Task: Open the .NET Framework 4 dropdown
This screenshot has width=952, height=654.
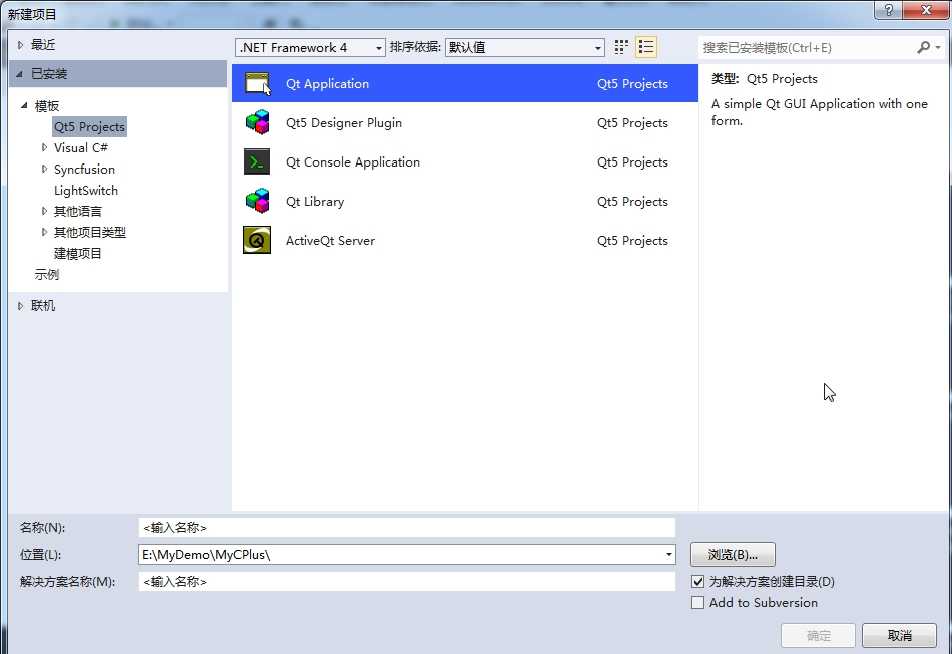Action: point(310,47)
